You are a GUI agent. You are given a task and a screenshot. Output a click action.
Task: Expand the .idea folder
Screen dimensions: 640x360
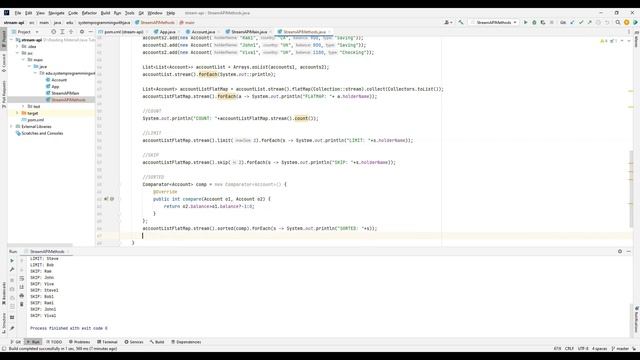(x=18, y=47)
